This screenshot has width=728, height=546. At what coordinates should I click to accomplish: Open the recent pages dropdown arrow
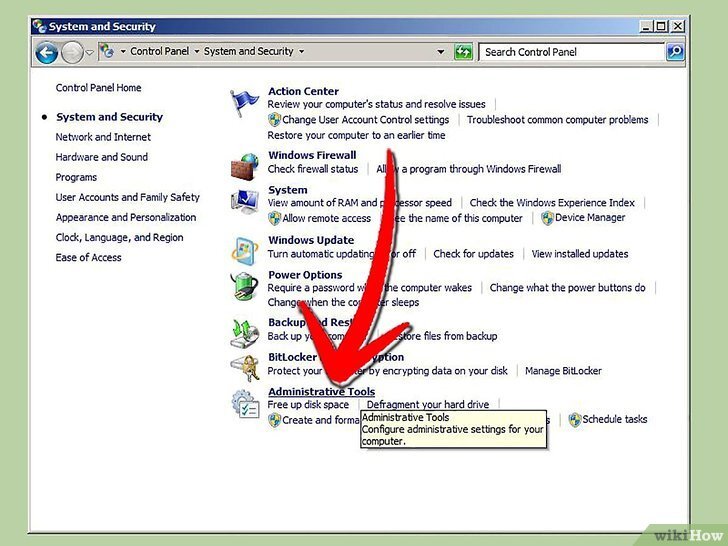click(x=90, y=52)
